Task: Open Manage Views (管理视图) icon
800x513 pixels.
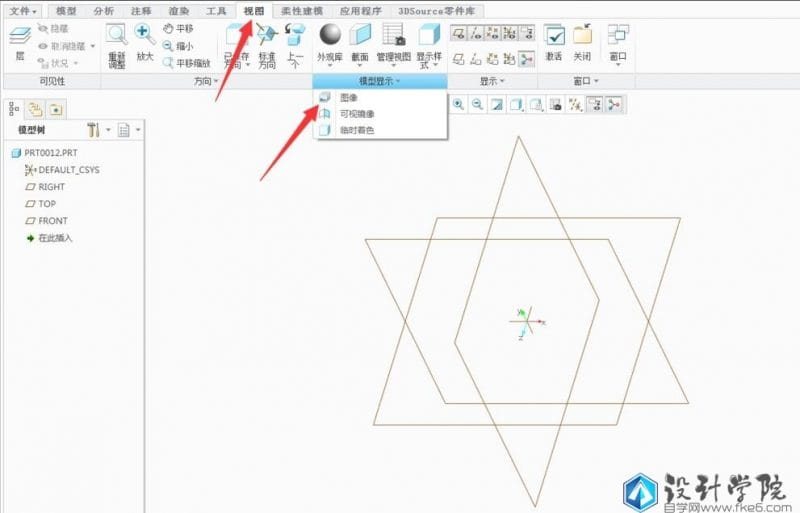Action: click(393, 35)
